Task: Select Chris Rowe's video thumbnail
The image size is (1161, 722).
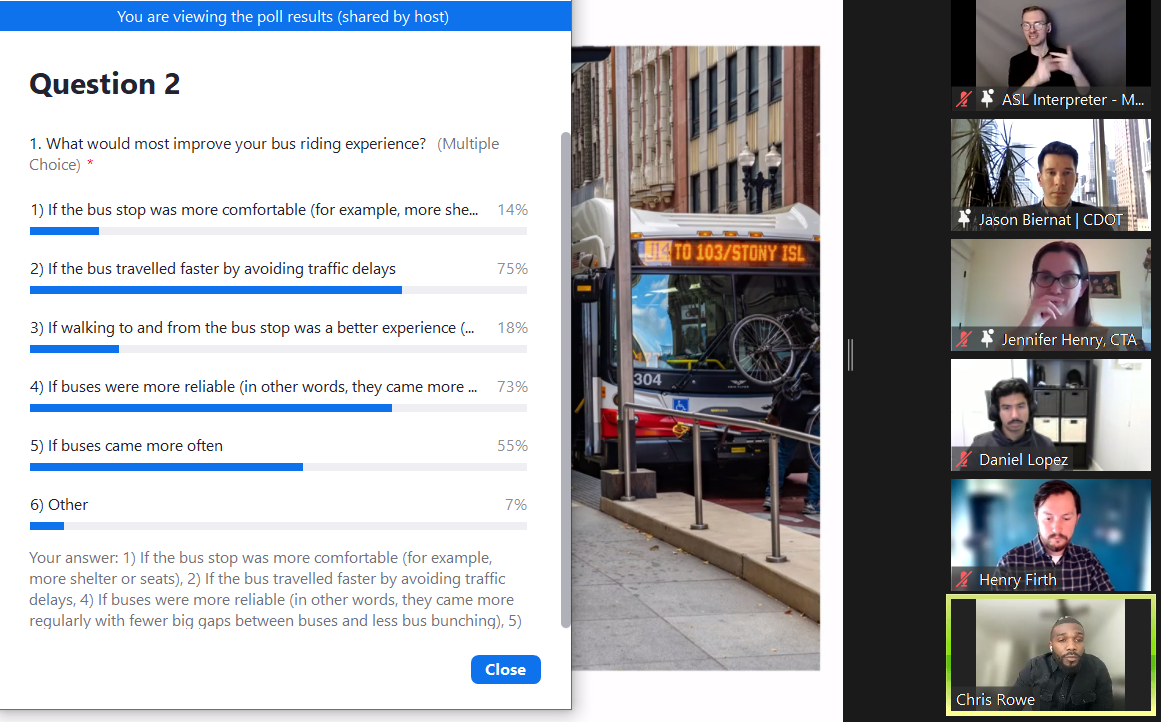Action: 1051,655
